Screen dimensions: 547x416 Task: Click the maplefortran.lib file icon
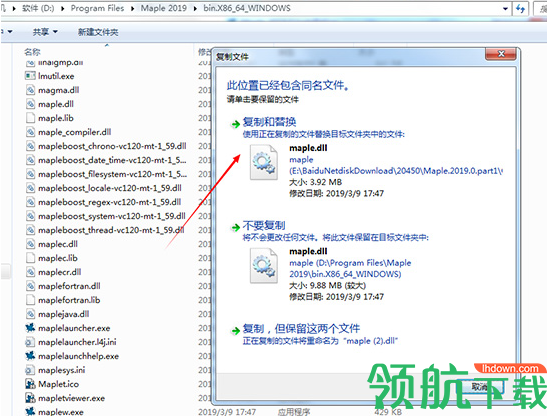pos(30,300)
